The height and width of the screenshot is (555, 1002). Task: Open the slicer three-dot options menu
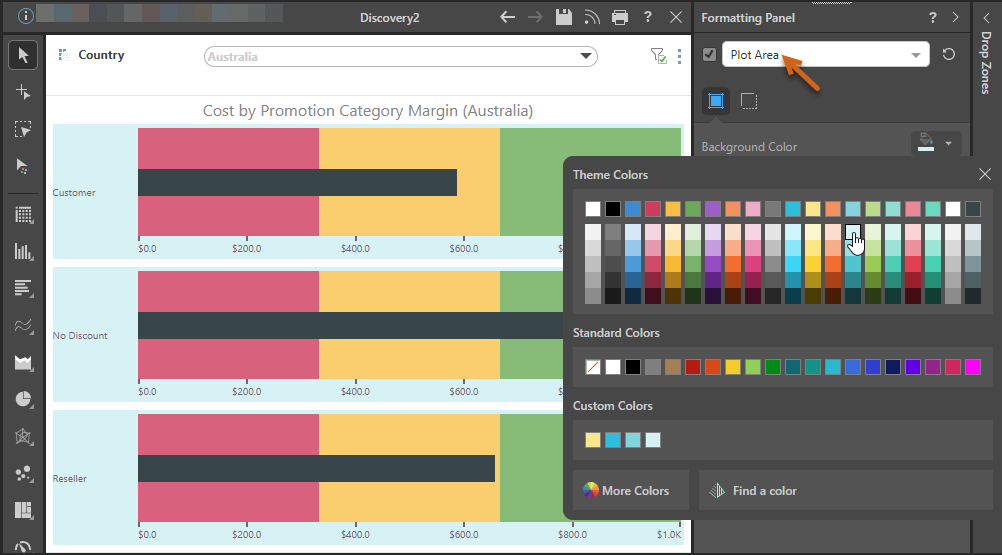[680, 56]
